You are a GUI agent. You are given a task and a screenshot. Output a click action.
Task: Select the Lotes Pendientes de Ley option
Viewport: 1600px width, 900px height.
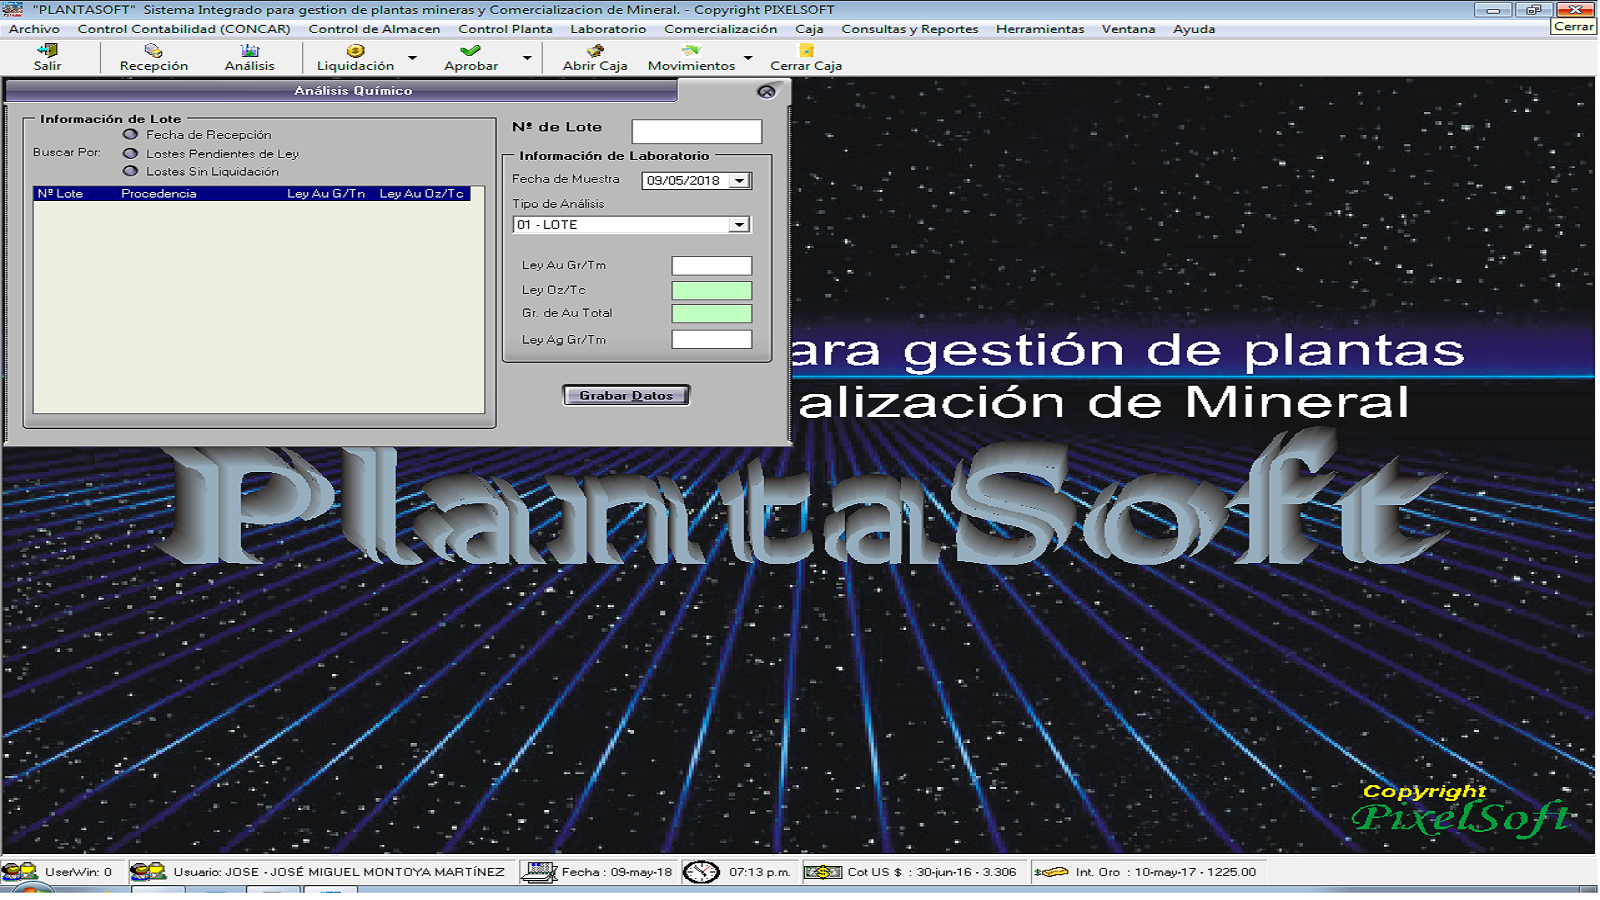click(x=130, y=153)
